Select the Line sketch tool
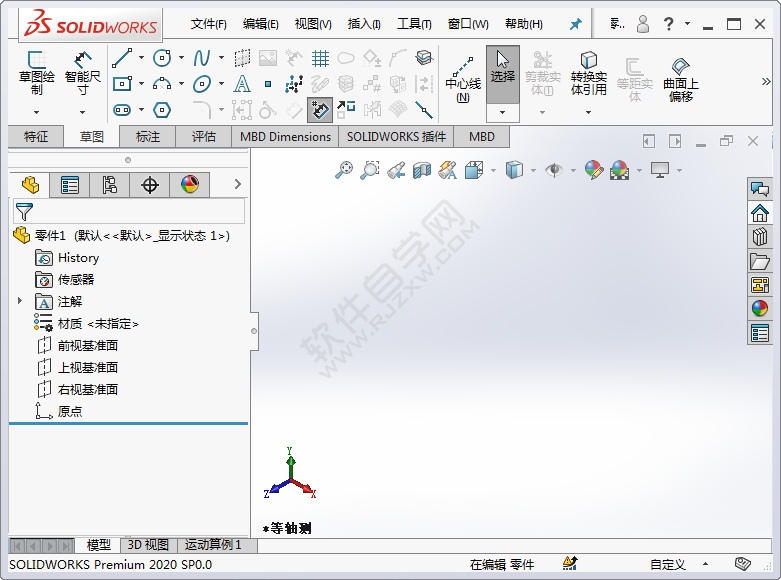The width and height of the screenshot is (781, 580). pos(122,58)
